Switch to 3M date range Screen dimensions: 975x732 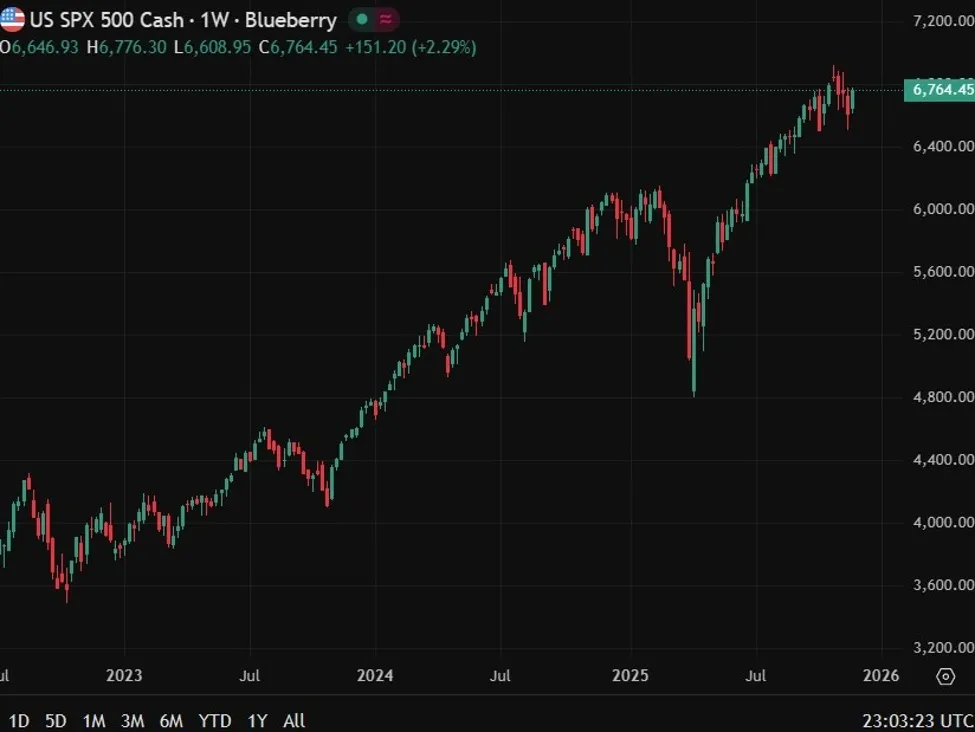pyautogui.click(x=132, y=720)
